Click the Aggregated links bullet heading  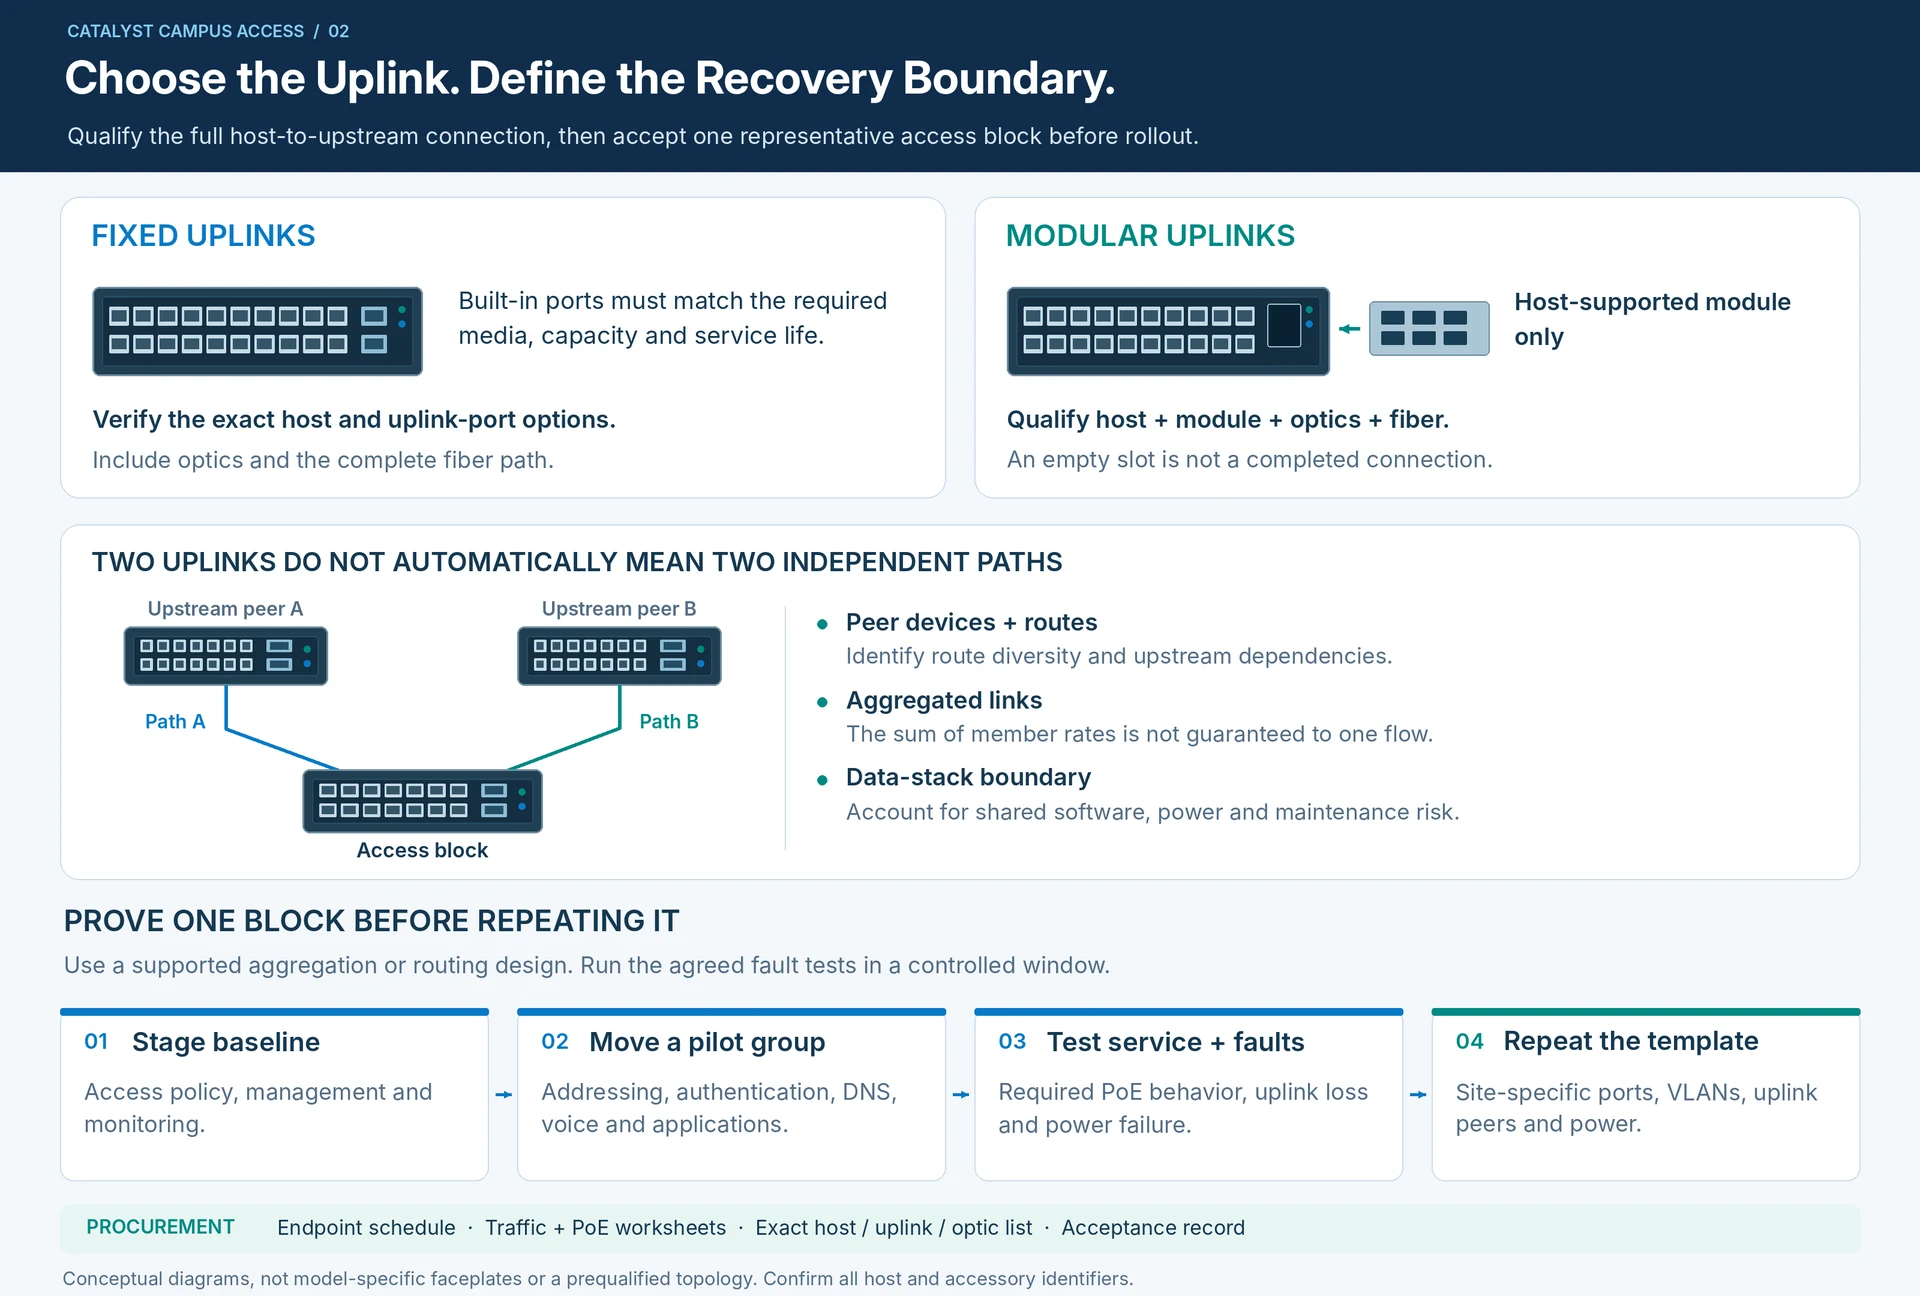pos(944,700)
